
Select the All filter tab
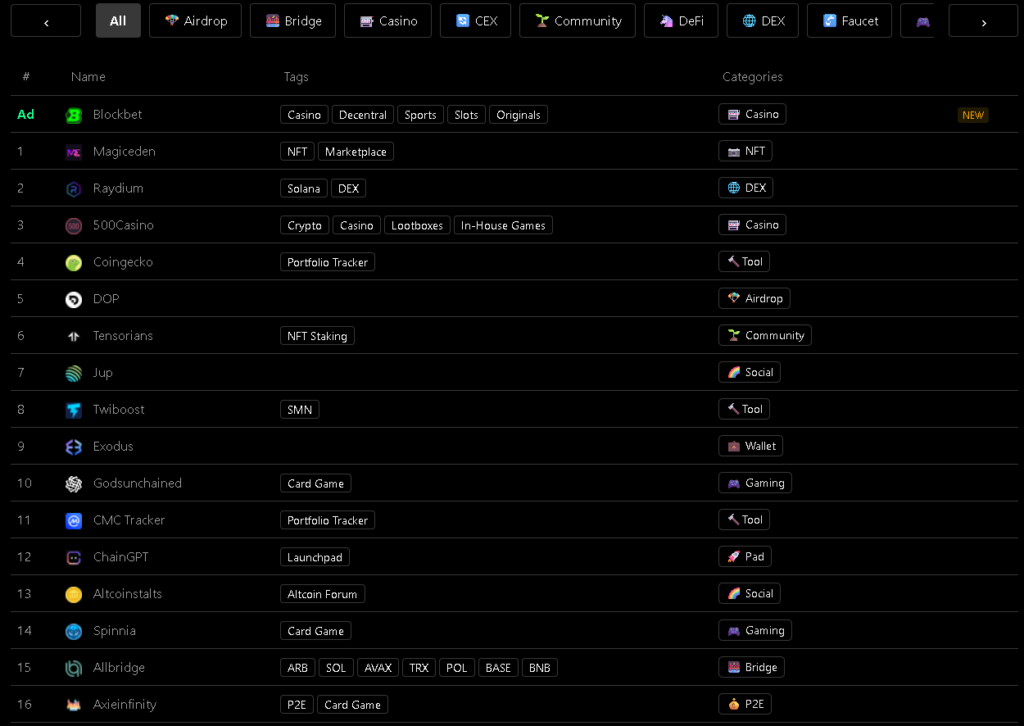coord(118,21)
